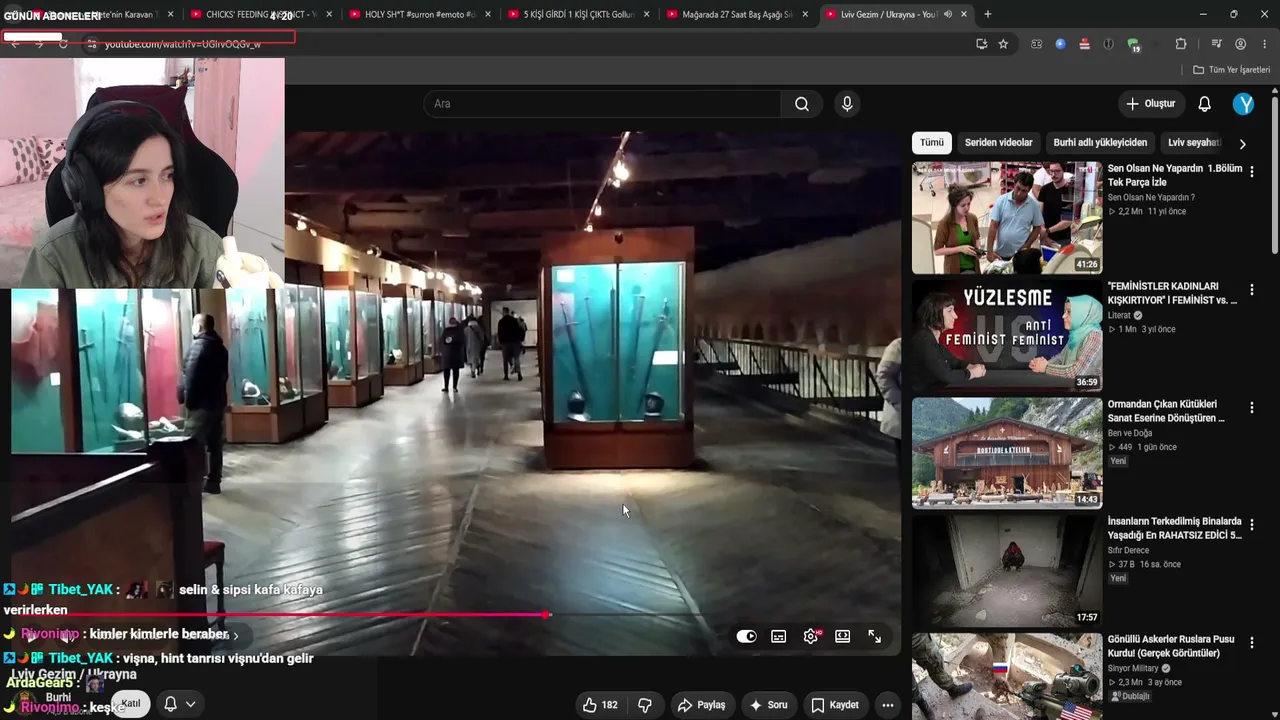Open Sen Olsan Ne Yapardın video thumbnail
The image size is (1280, 720).
[x=1007, y=218]
